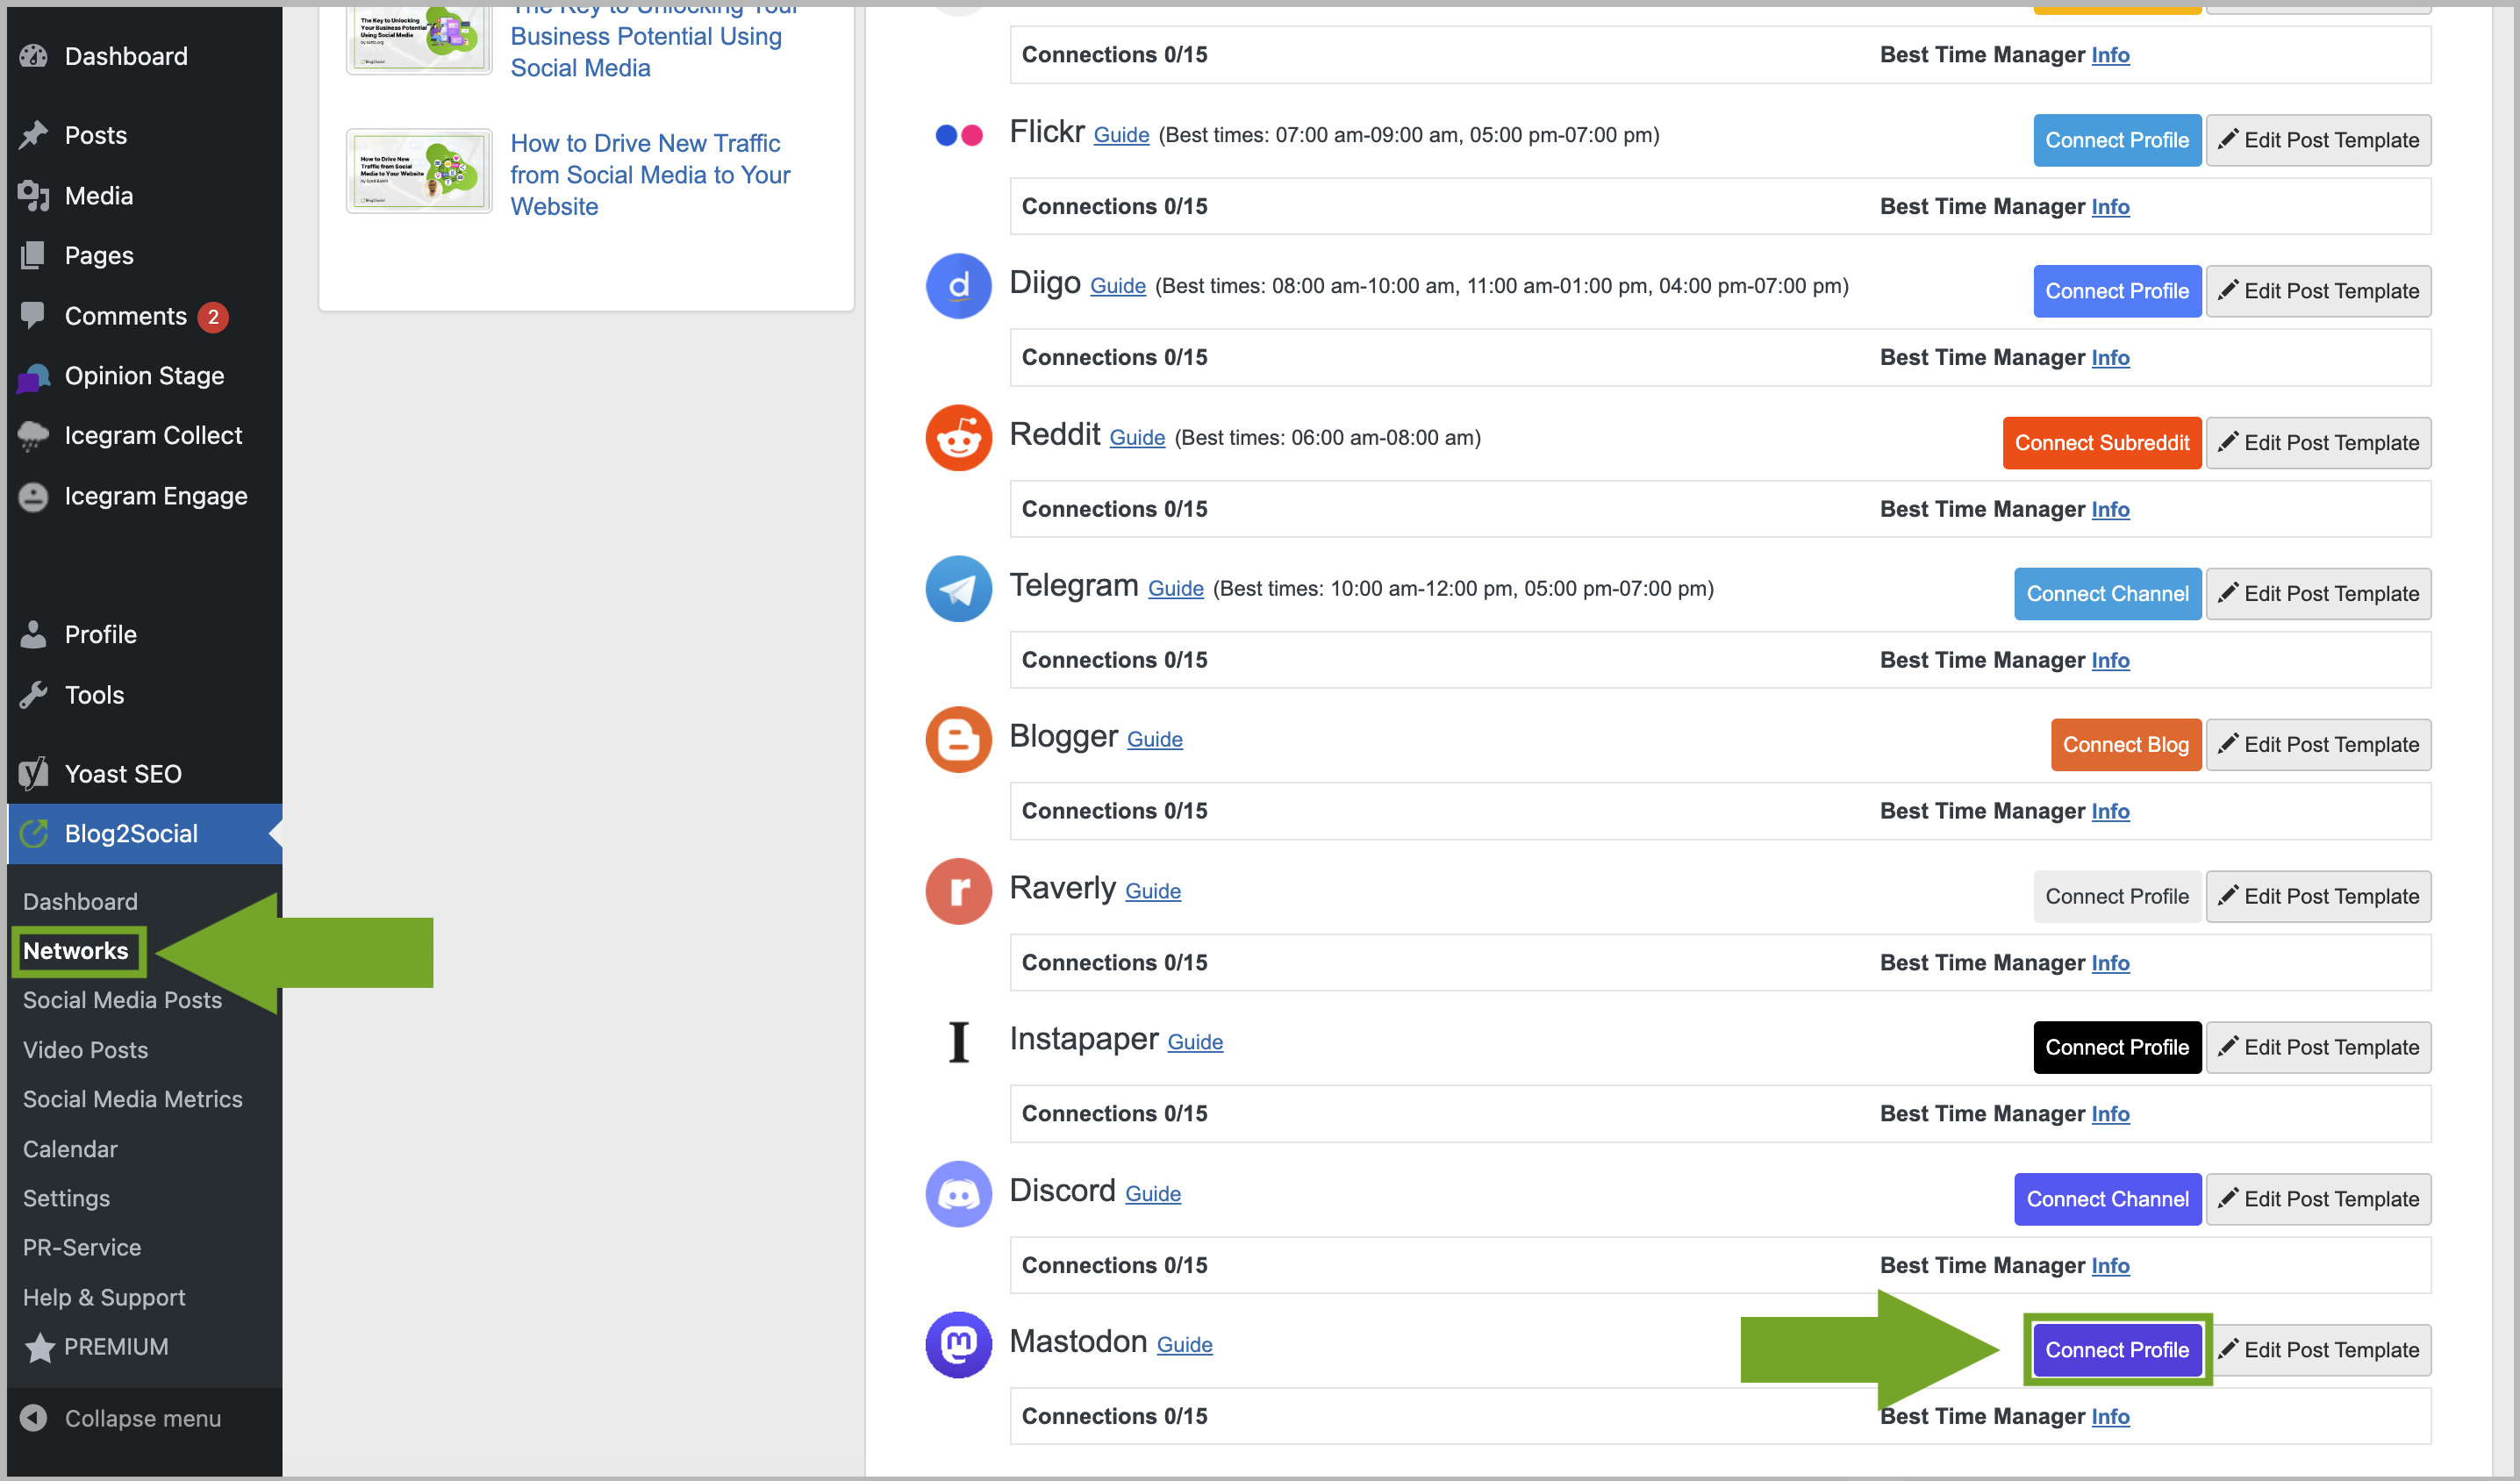Click the Mastodon network logo

click(958, 1345)
